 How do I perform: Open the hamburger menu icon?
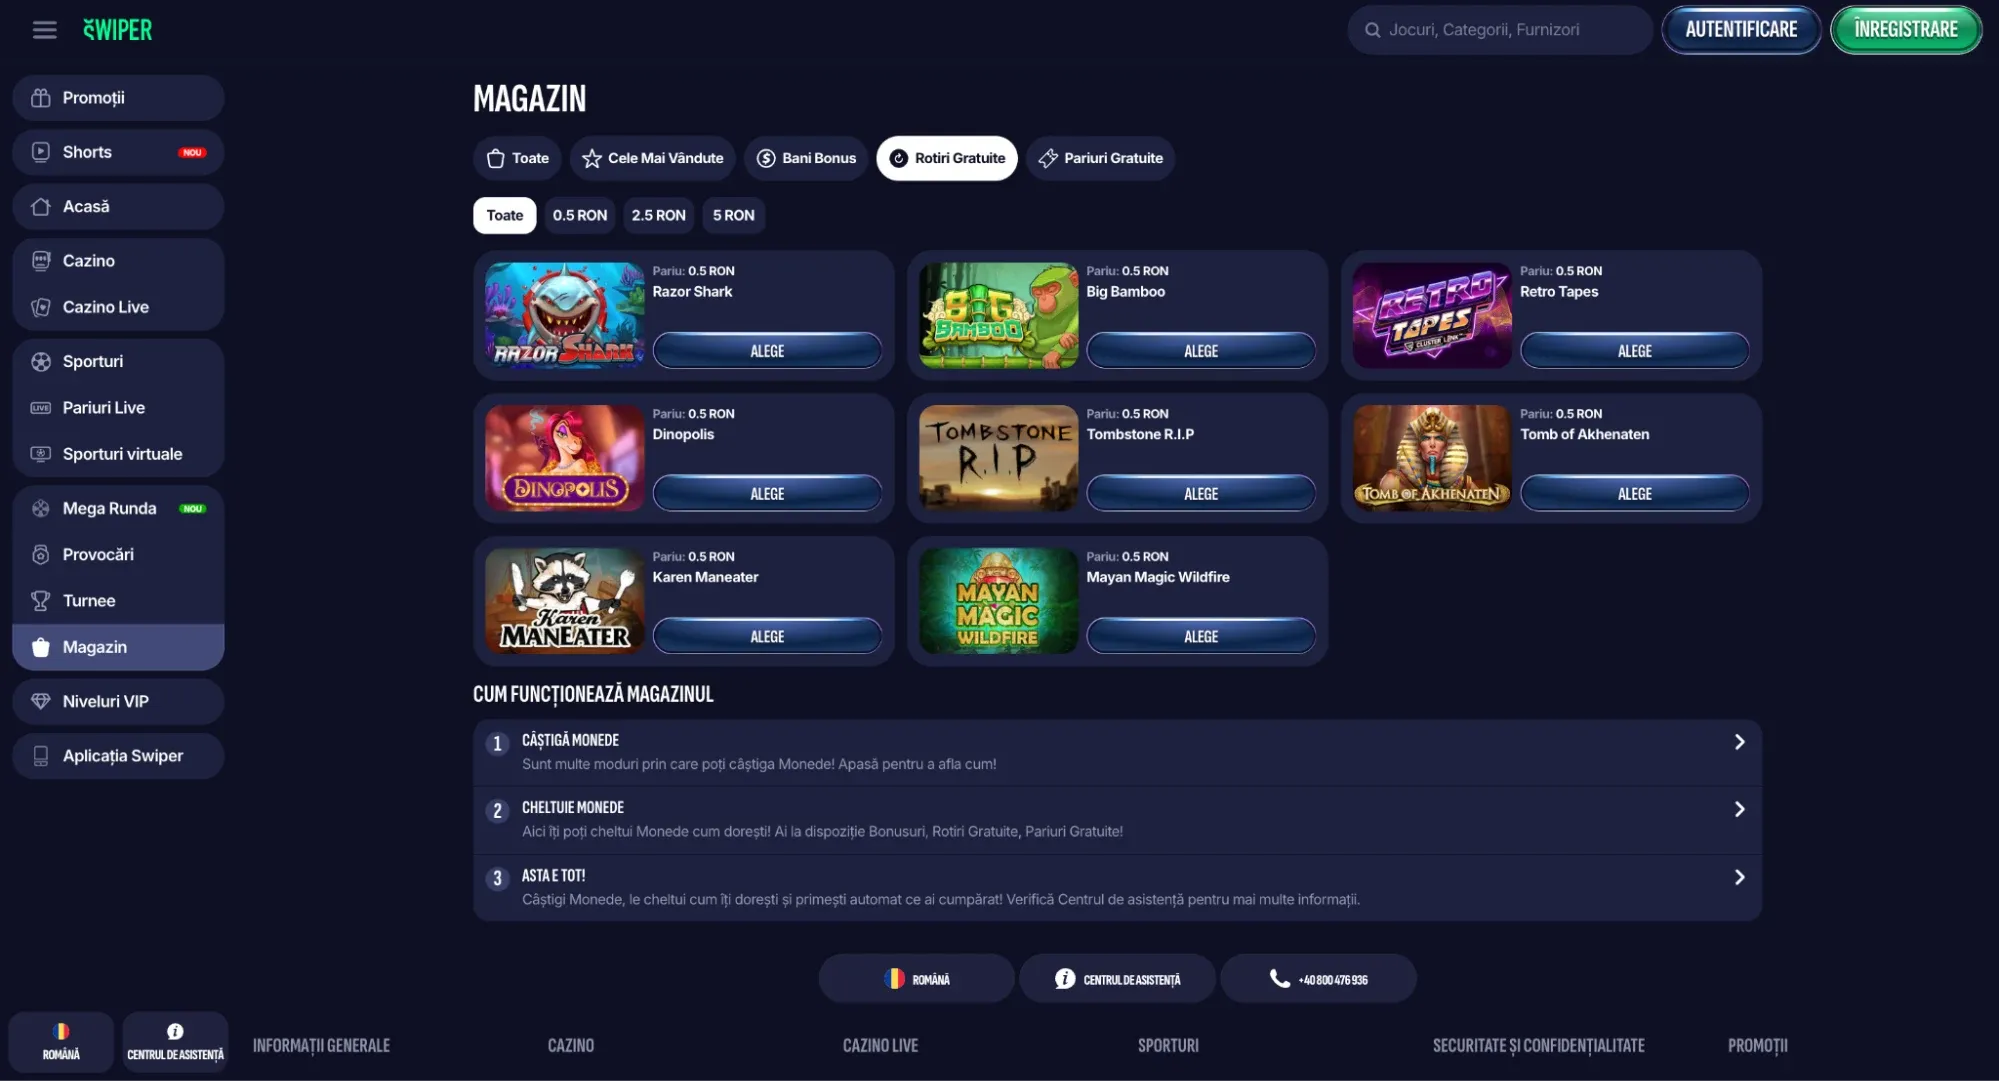pos(44,30)
